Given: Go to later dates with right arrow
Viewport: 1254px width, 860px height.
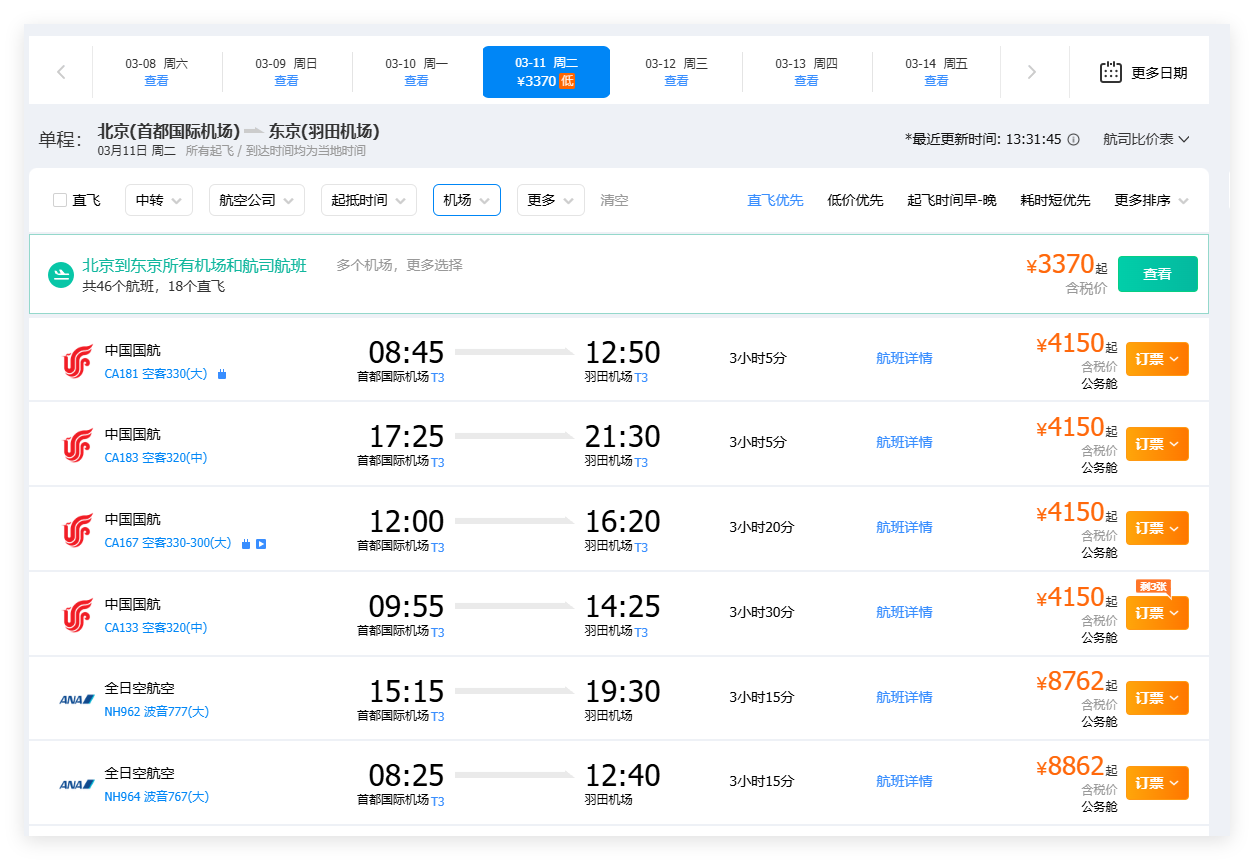Looking at the screenshot, I should tap(1032, 72).
